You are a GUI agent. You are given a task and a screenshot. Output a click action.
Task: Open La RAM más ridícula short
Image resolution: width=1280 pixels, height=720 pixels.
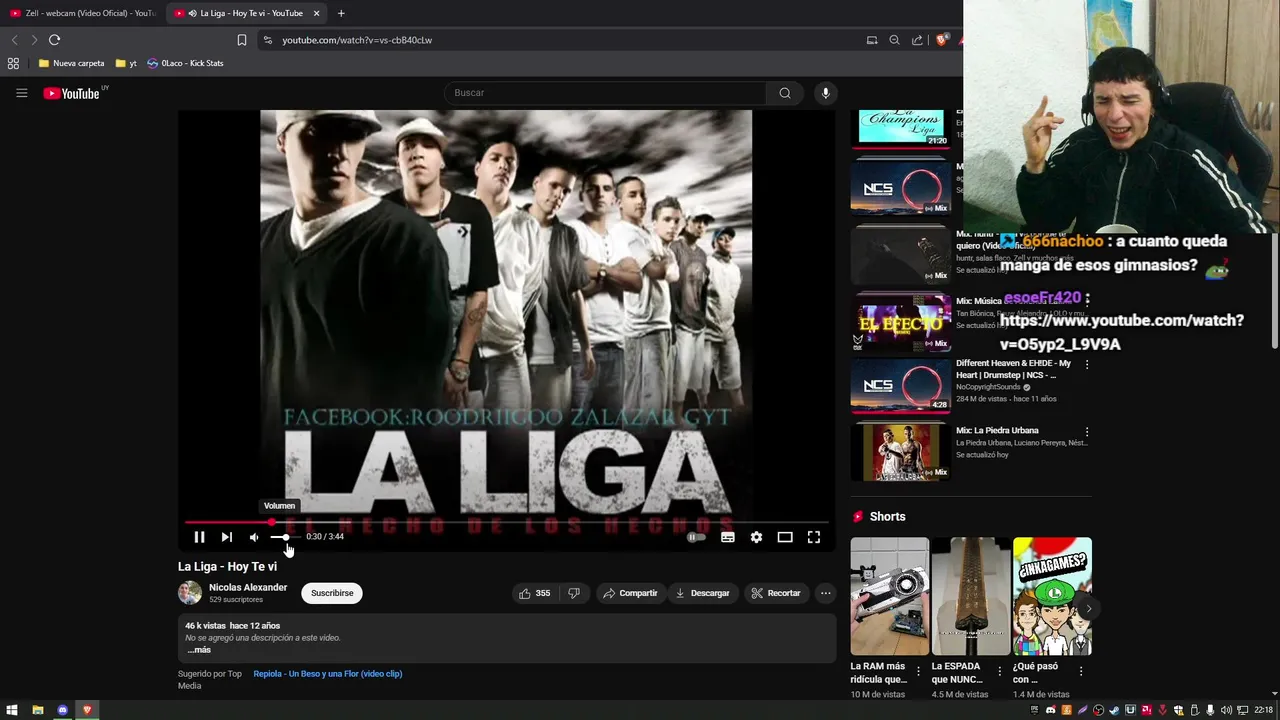889,597
